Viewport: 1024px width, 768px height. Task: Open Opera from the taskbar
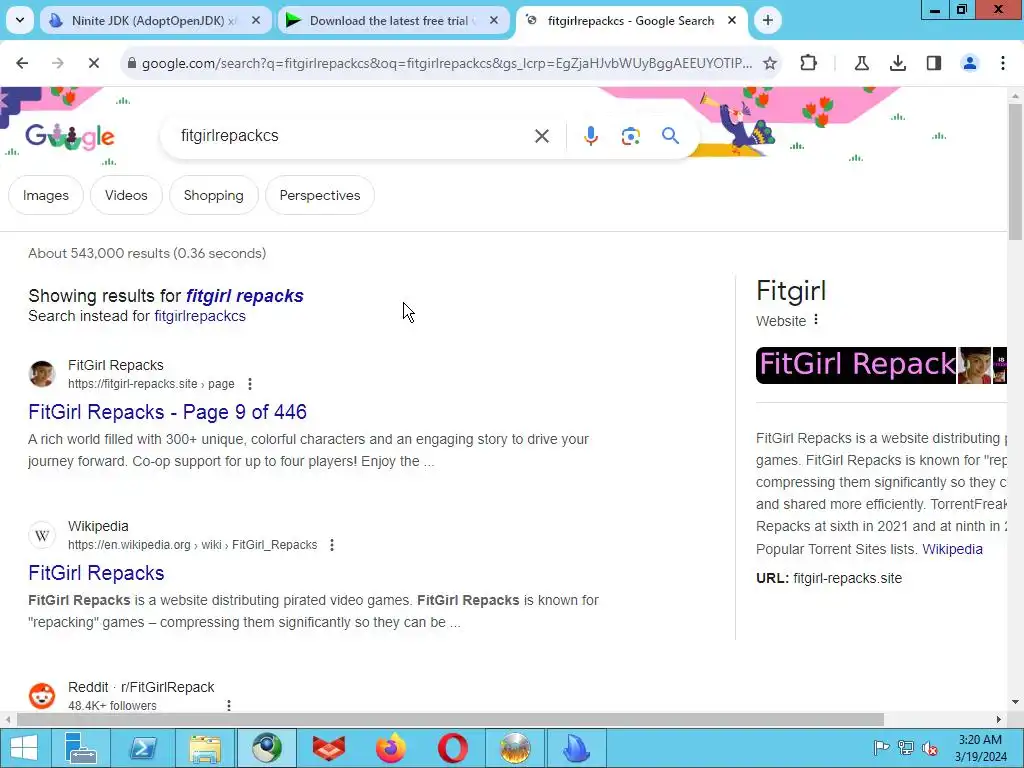453,748
